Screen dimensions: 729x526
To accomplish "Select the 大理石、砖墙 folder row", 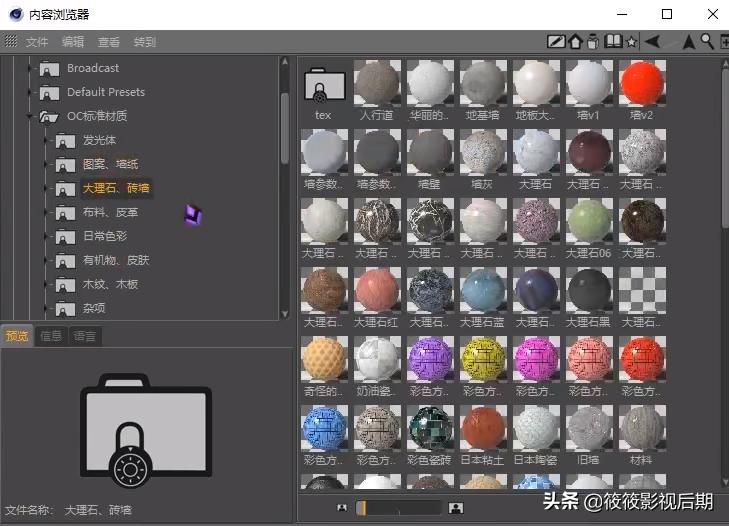I will tap(116, 188).
